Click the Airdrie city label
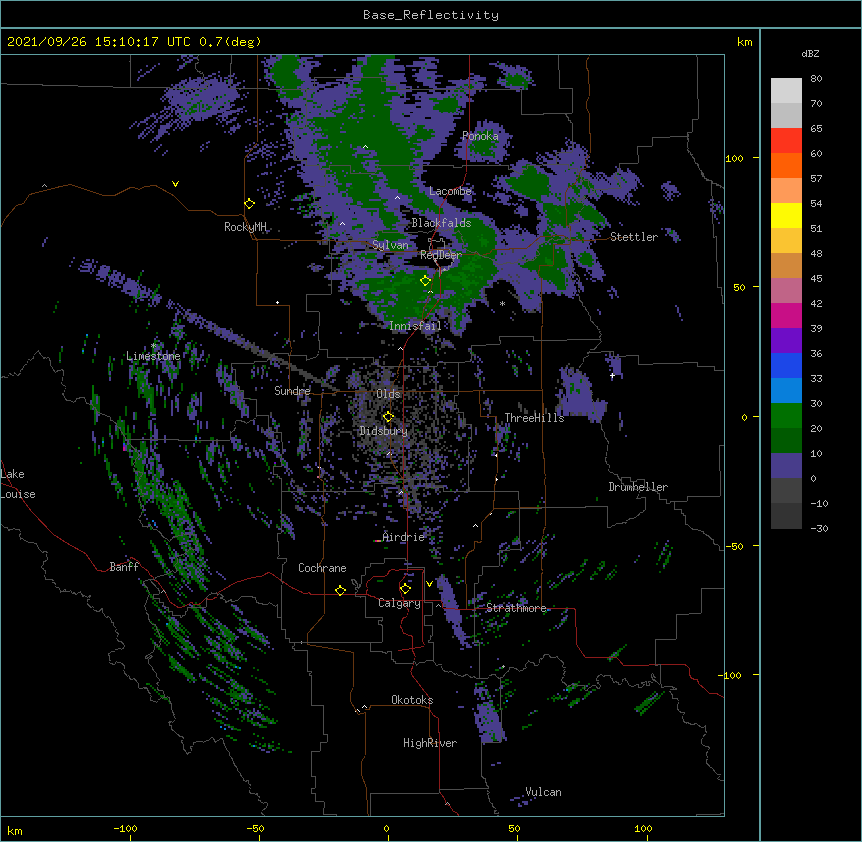The image size is (862, 842). click(403, 537)
